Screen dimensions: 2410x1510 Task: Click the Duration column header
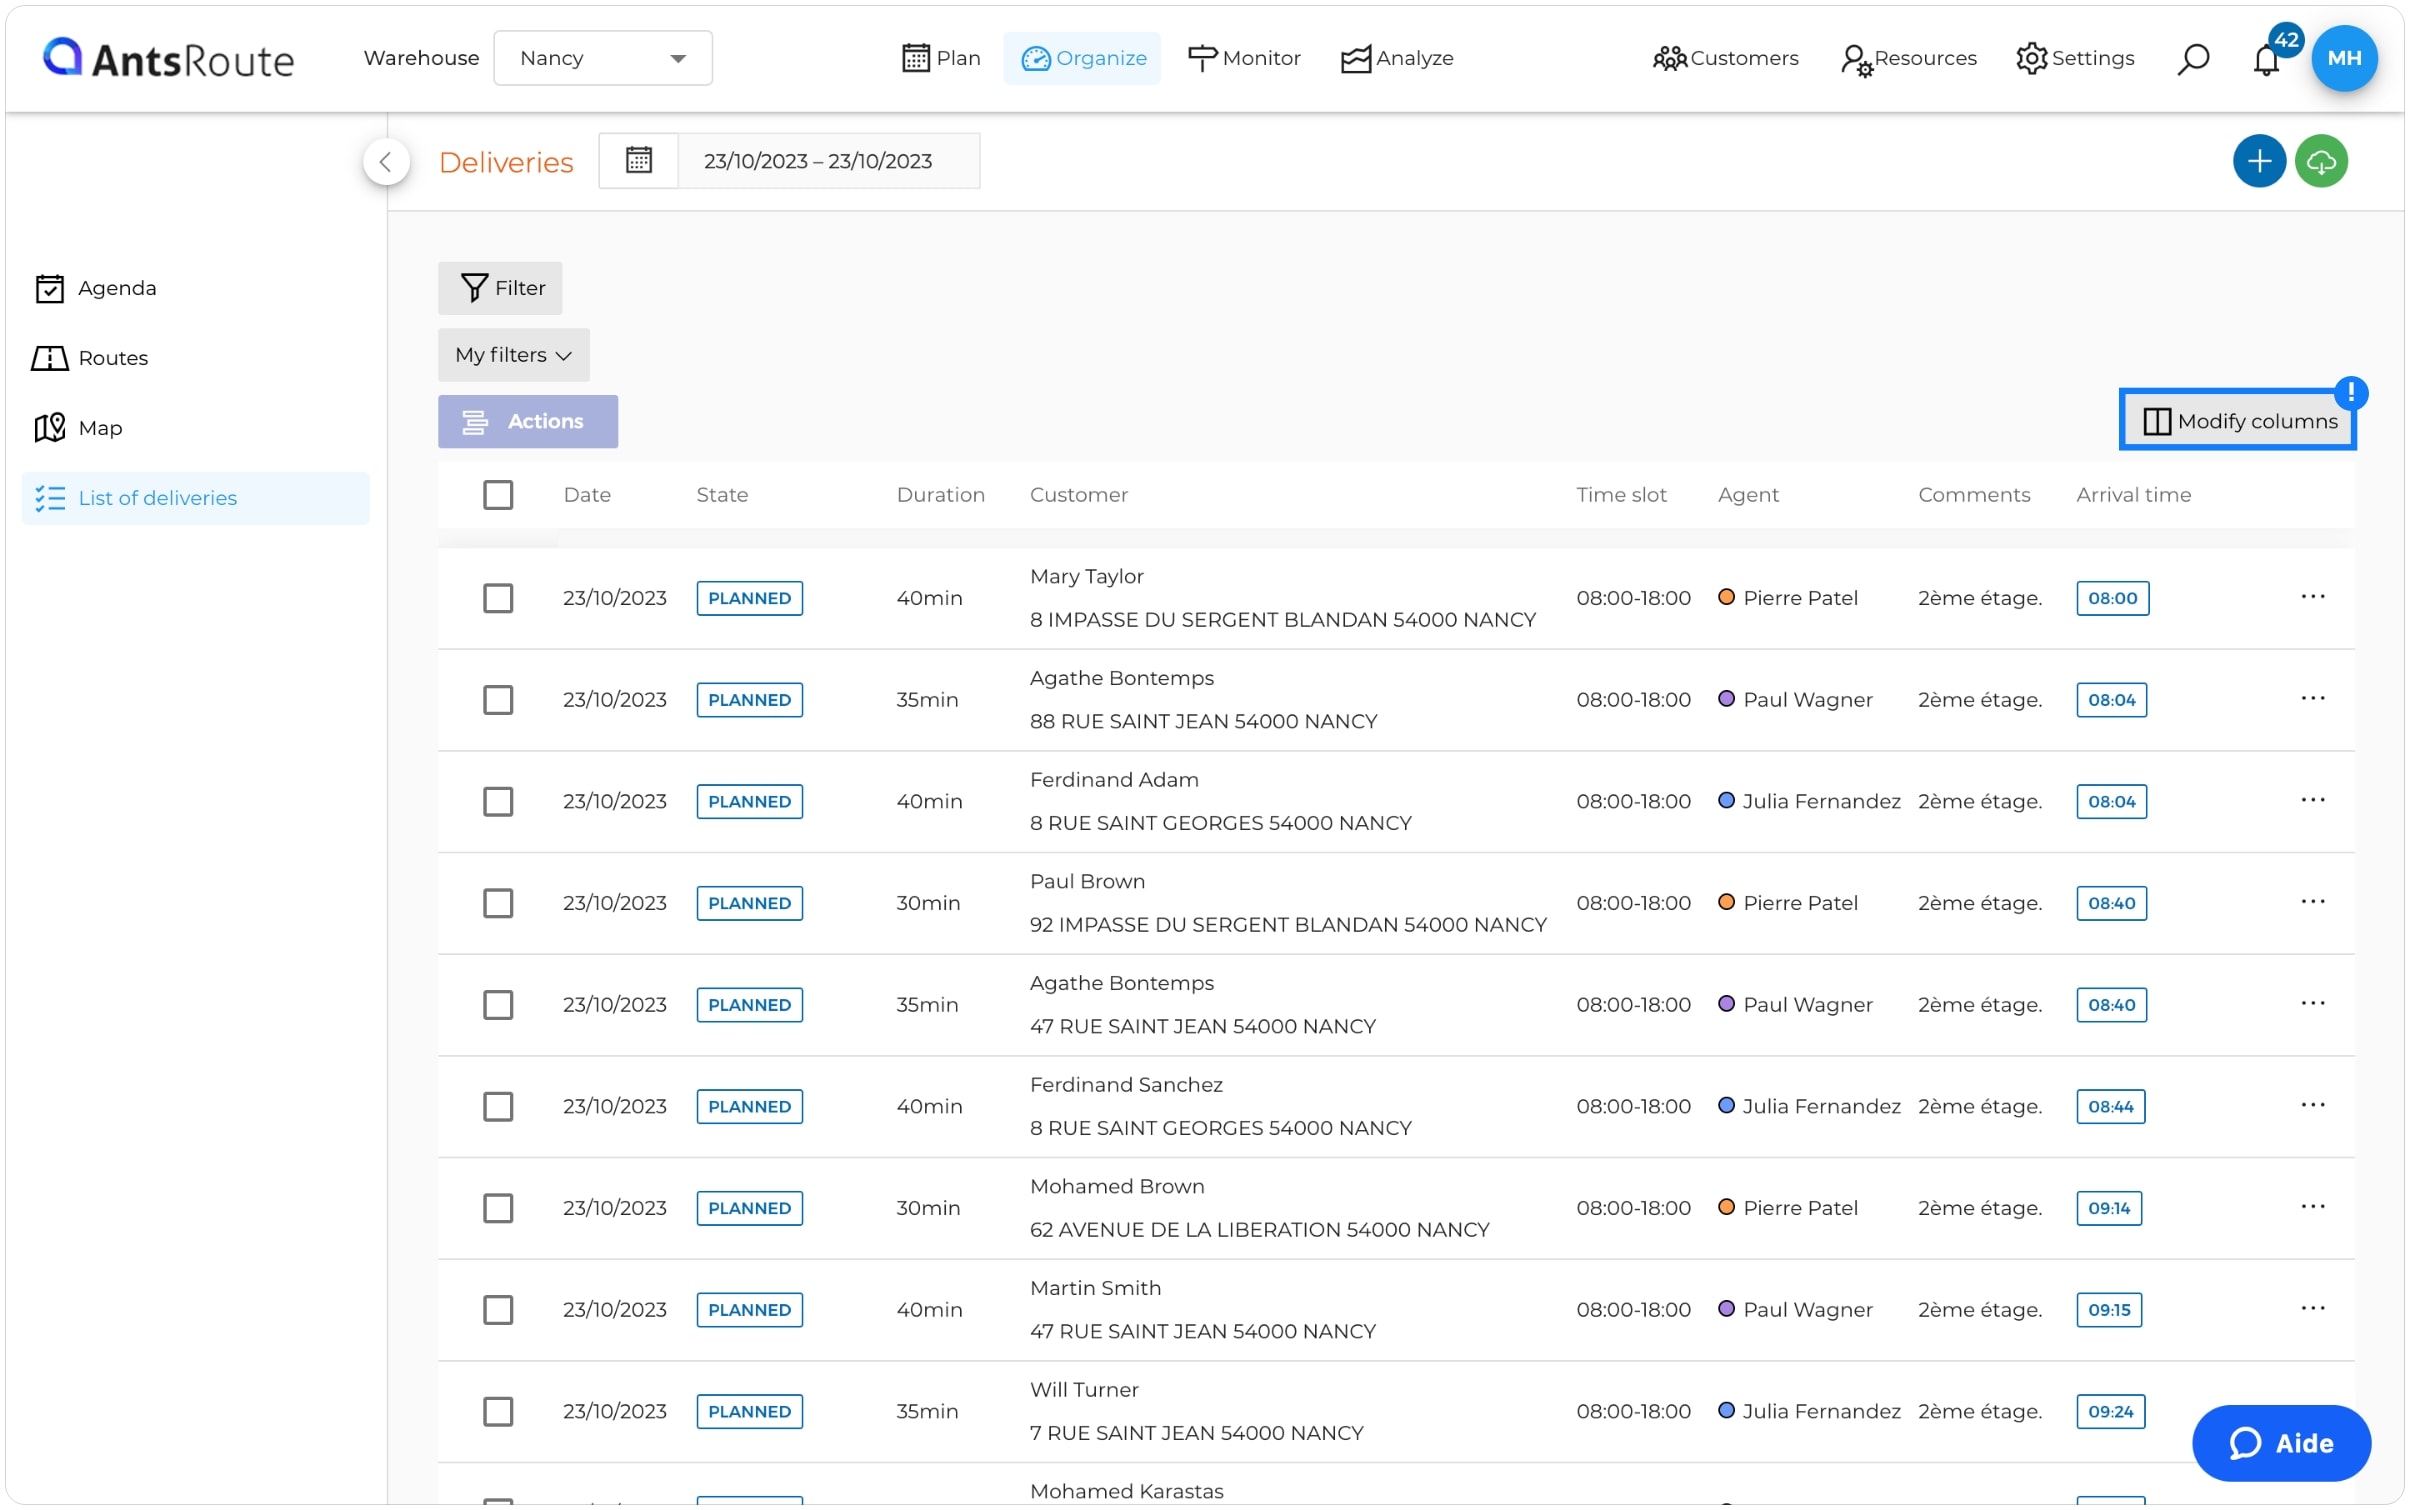coord(940,495)
